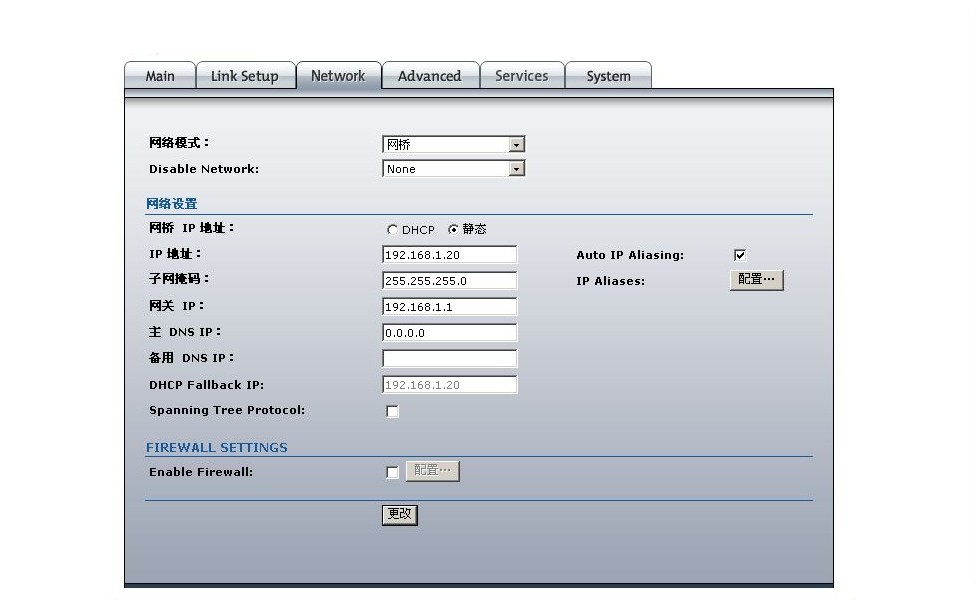This screenshot has height=600, width=976.
Task: Select the 静态 radio button
Action: coord(453,230)
